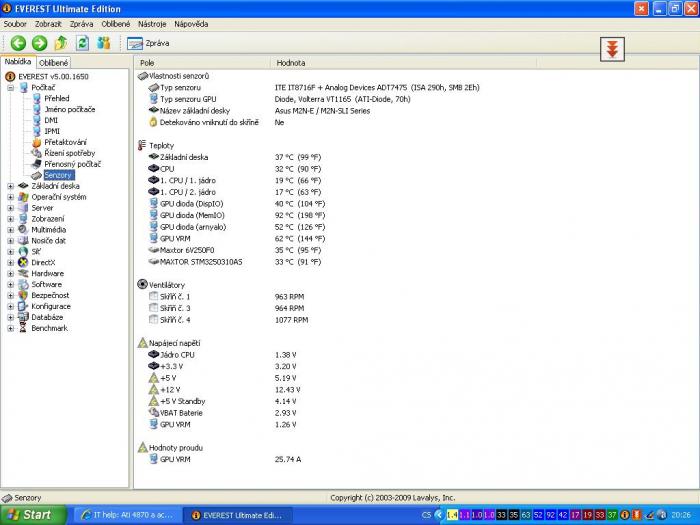Open the users icon in toolbar
Viewport: 700px width, 525px height.
pyautogui.click(x=103, y=43)
